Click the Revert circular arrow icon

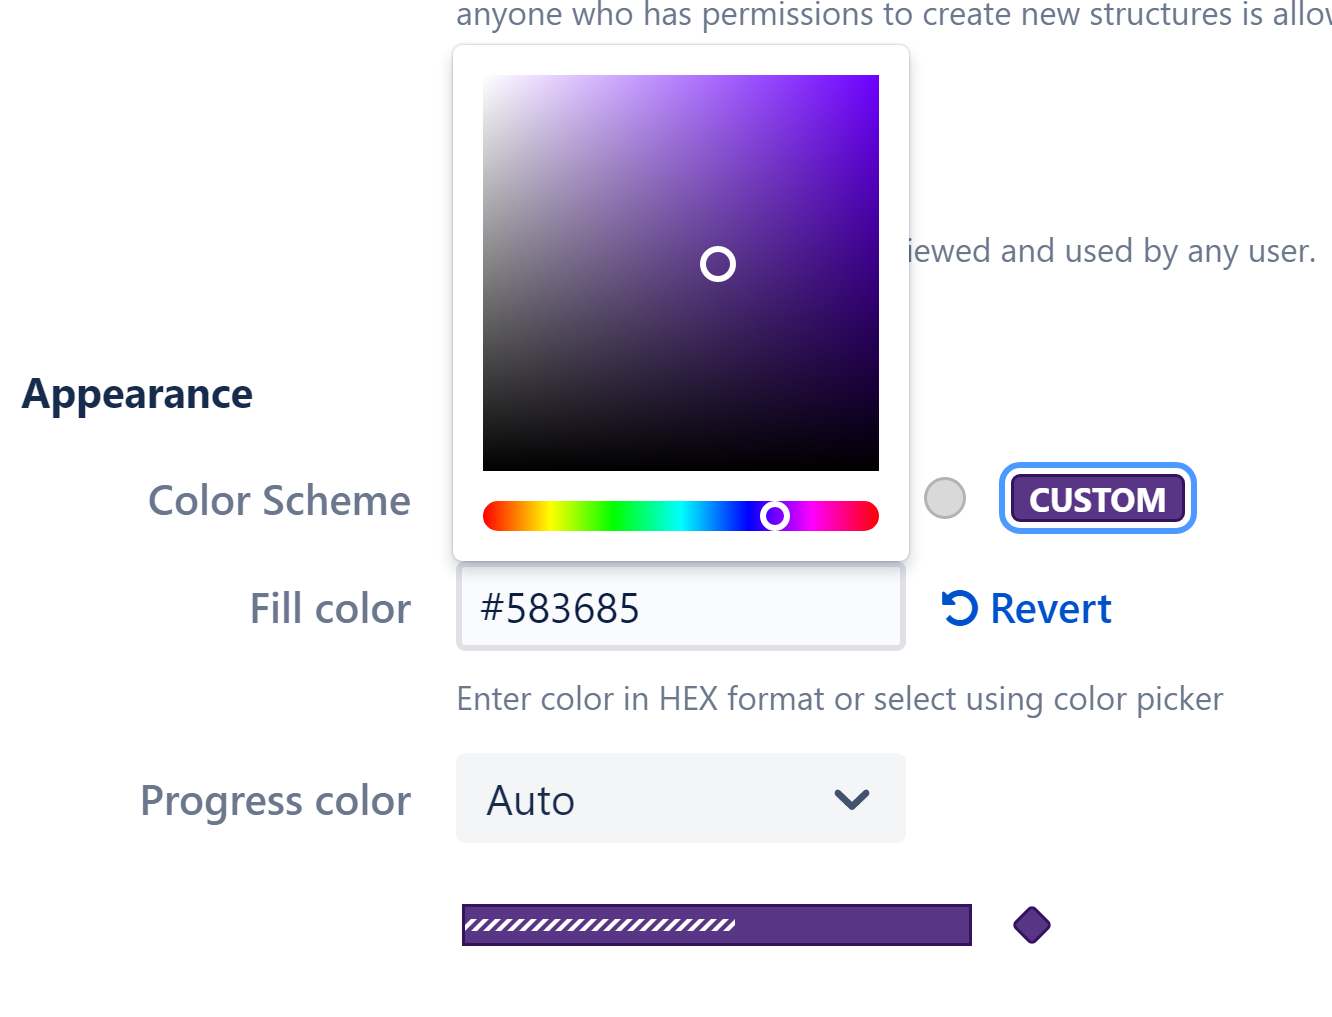pyautogui.click(x=959, y=608)
